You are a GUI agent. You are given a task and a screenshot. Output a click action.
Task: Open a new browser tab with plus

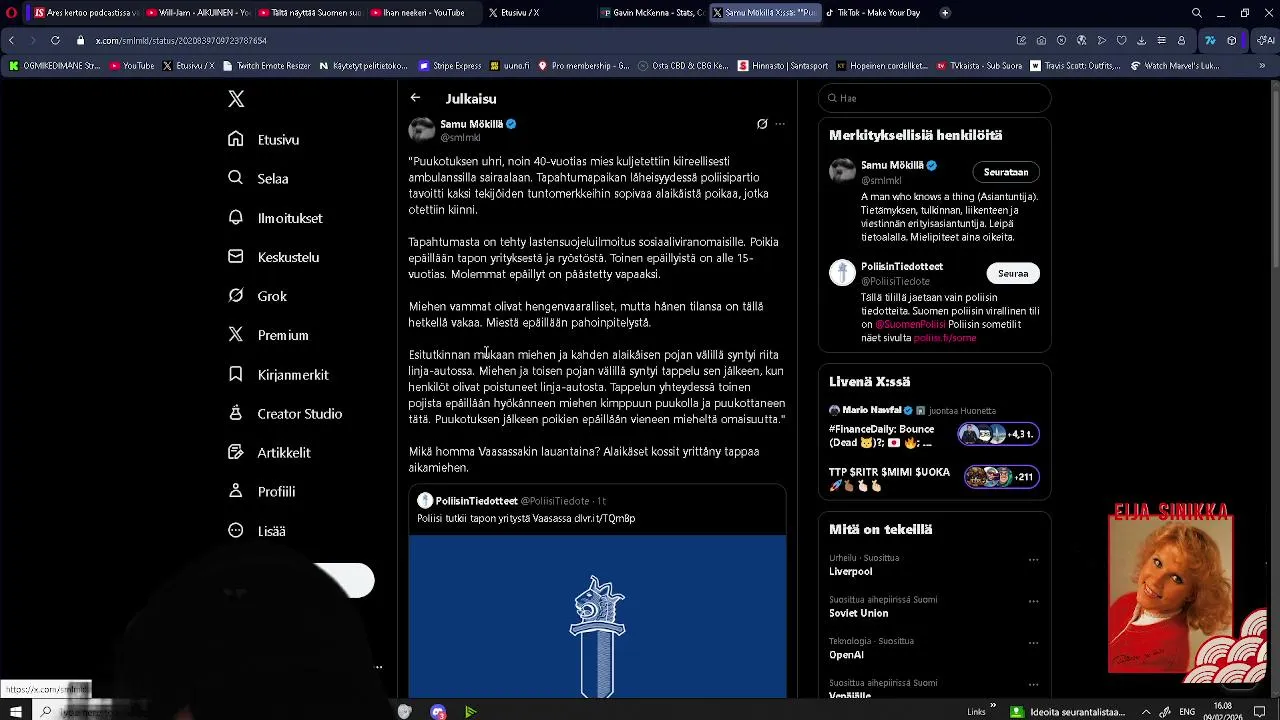click(x=945, y=13)
